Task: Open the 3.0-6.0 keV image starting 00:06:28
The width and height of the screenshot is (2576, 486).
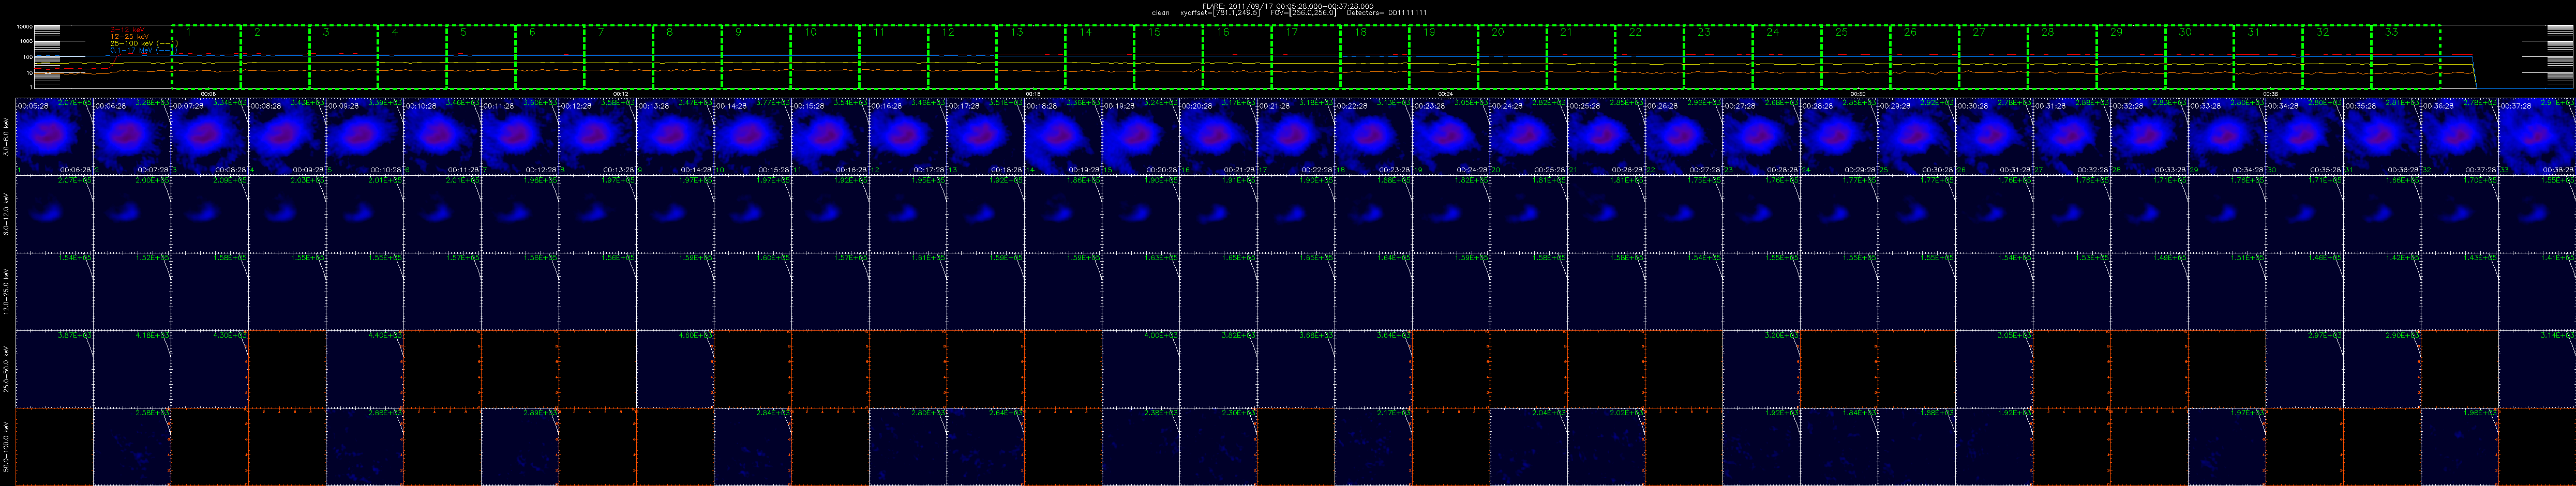Action: [x=132, y=136]
